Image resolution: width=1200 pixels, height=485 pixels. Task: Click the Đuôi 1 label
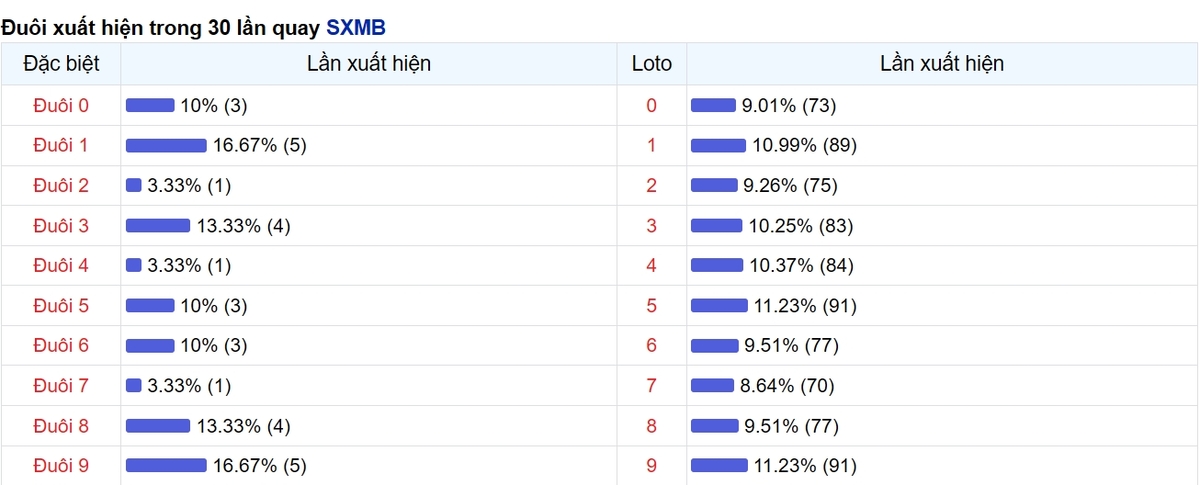(x=61, y=145)
